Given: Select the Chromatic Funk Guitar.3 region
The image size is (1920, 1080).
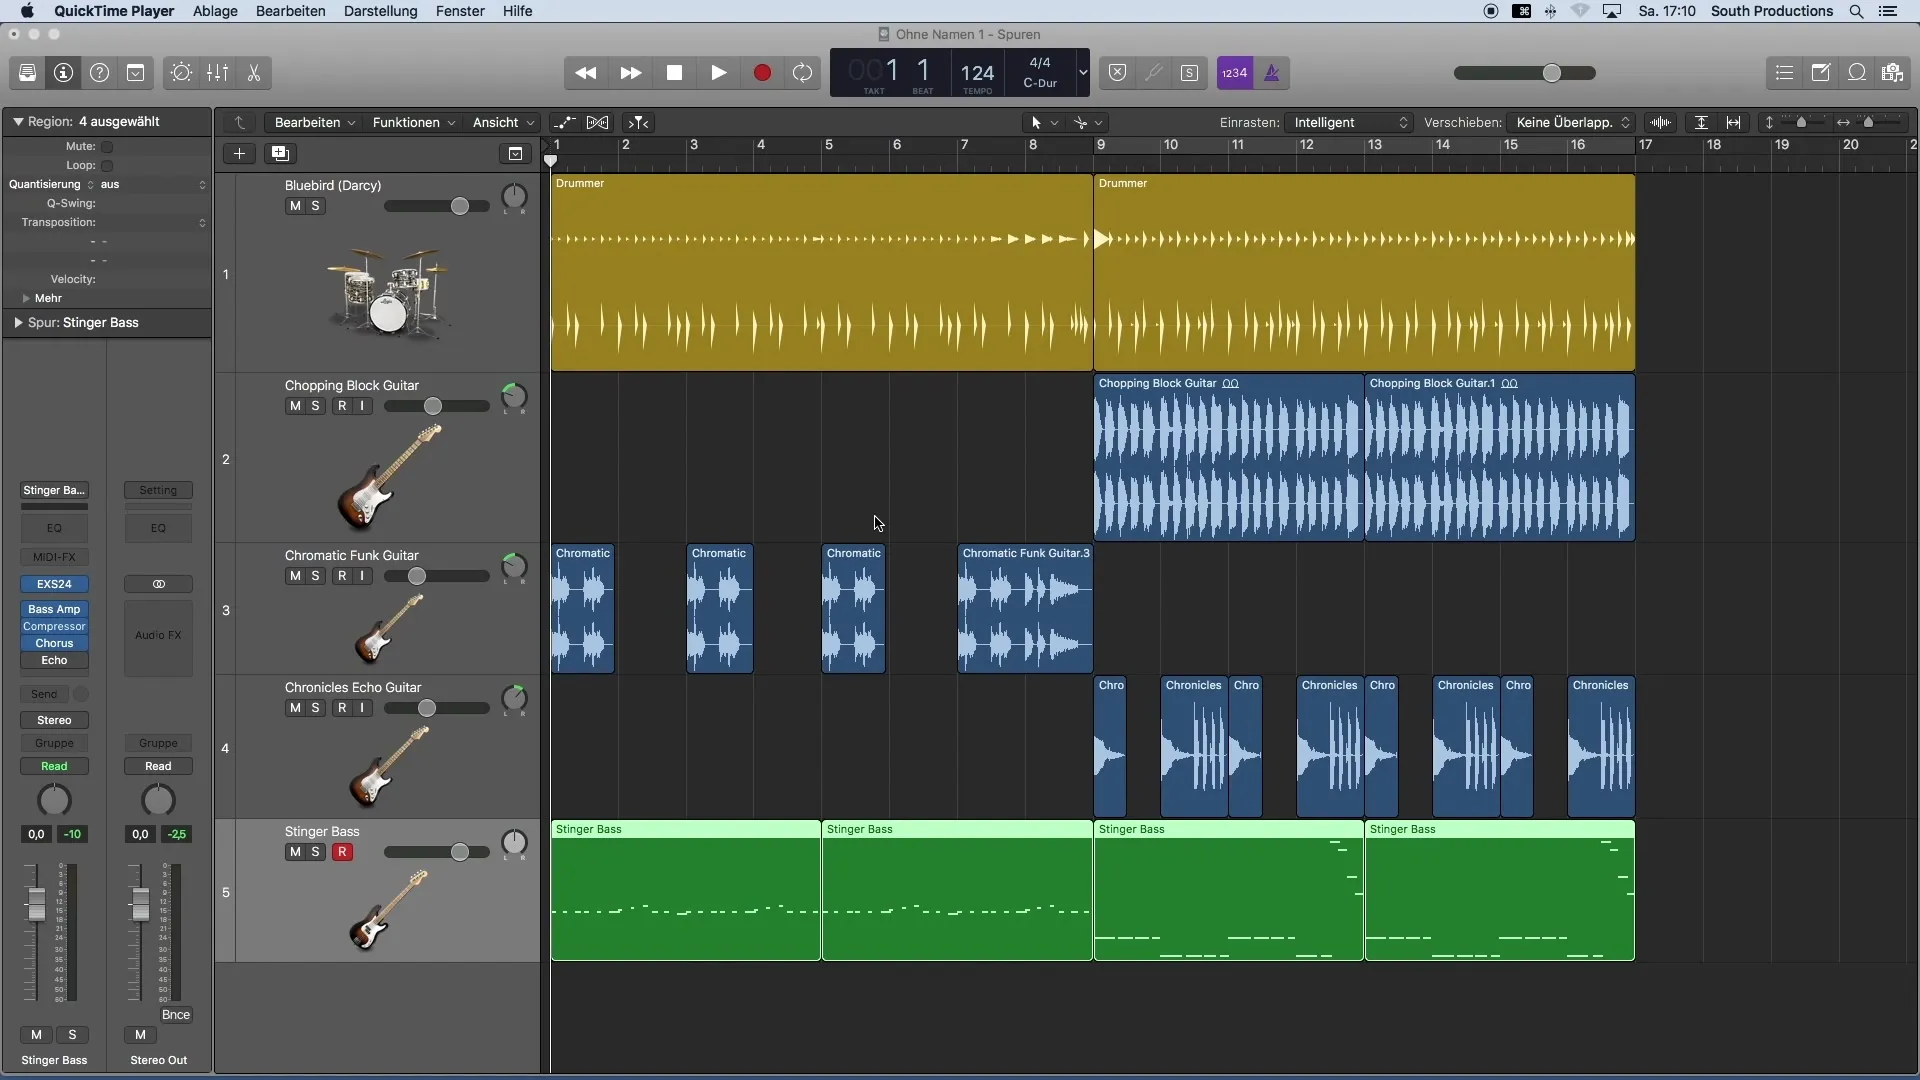Looking at the screenshot, I should coord(1025,608).
